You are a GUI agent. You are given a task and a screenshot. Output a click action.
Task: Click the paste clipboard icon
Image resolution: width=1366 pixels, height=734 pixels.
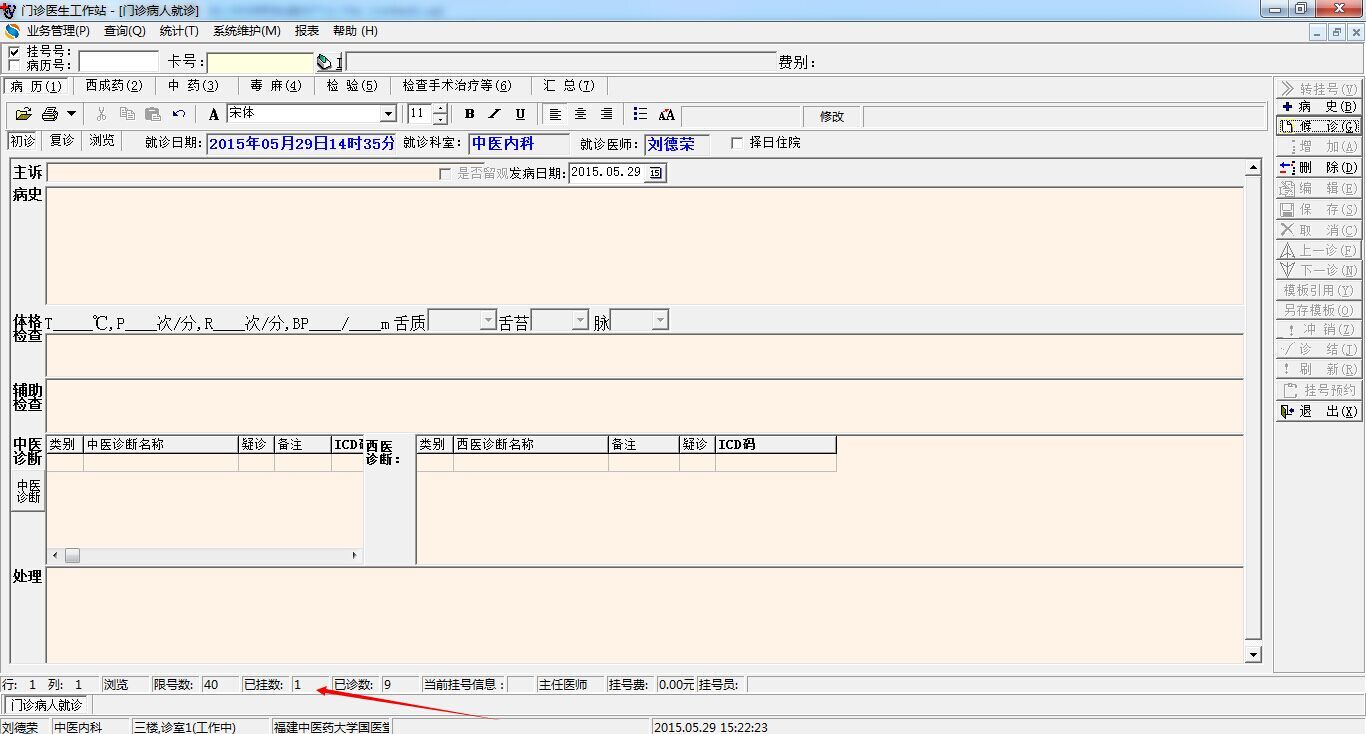[153, 115]
